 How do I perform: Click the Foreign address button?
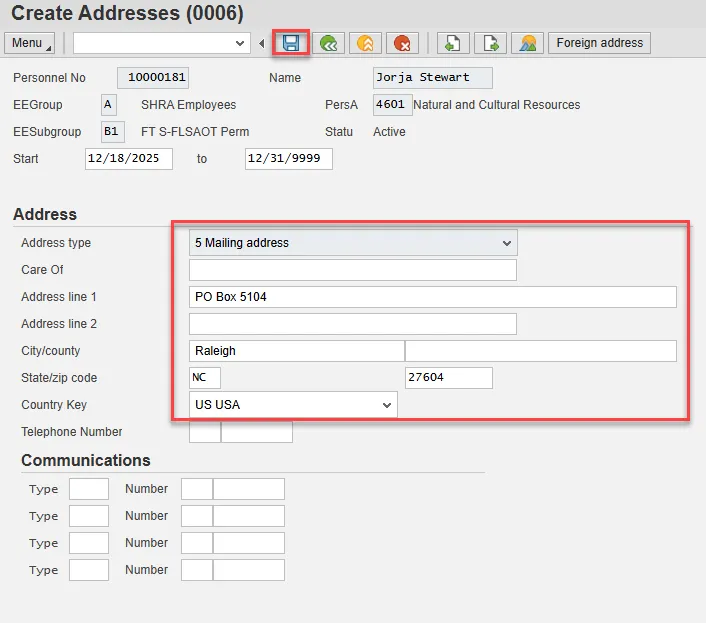click(x=599, y=43)
